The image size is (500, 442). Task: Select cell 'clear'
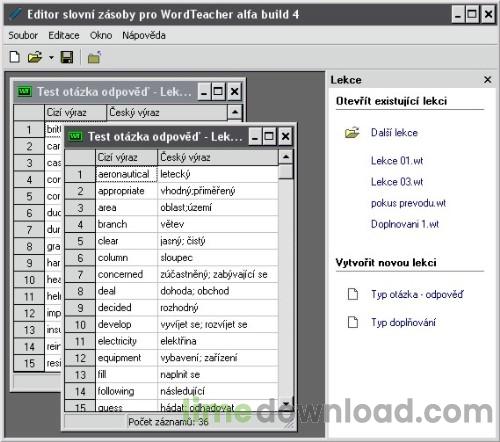pos(126,241)
